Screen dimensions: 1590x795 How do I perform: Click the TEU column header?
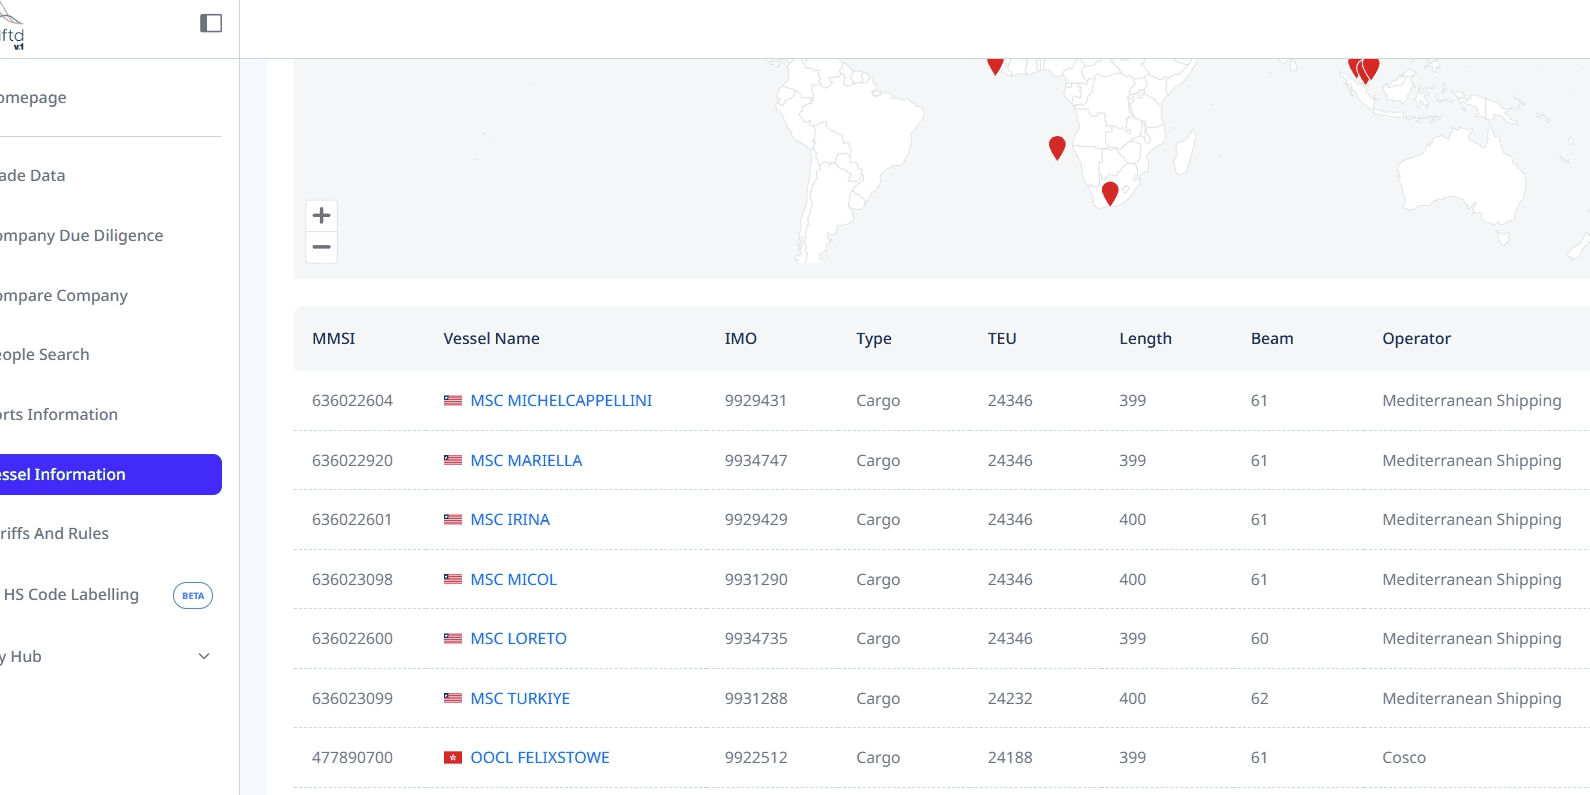[1002, 338]
